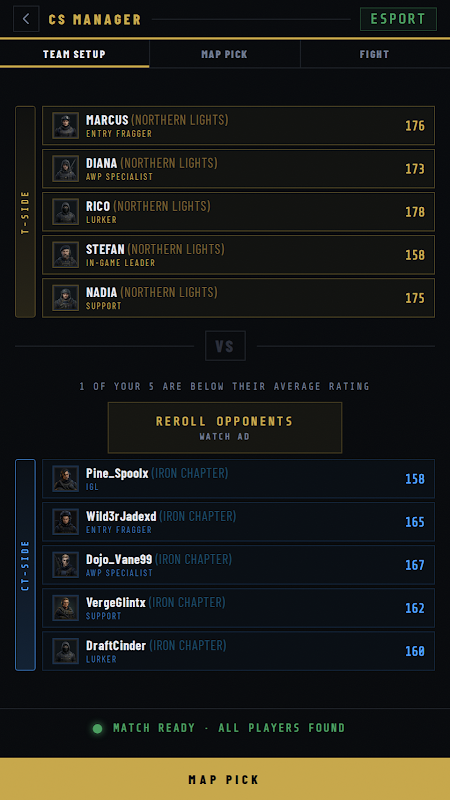Switch to the Map Pick tab
This screenshot has width=450, height=800.
tap(224, 54)
